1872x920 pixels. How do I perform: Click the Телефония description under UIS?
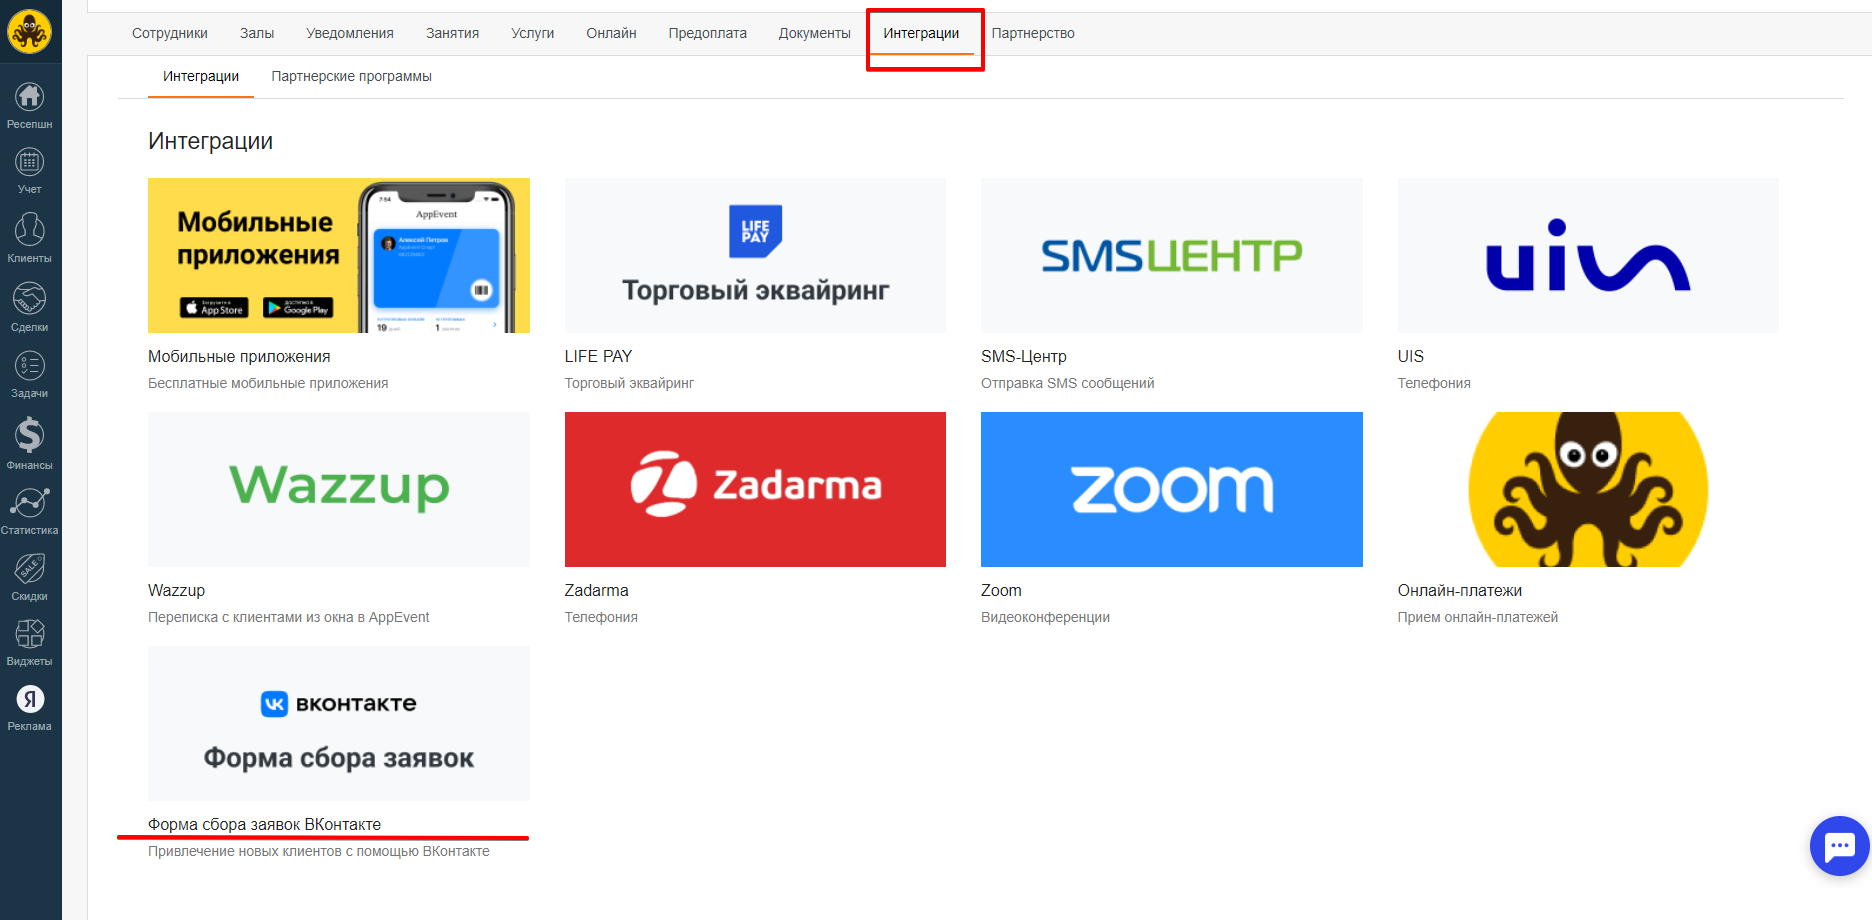[x=1434, y=383]
